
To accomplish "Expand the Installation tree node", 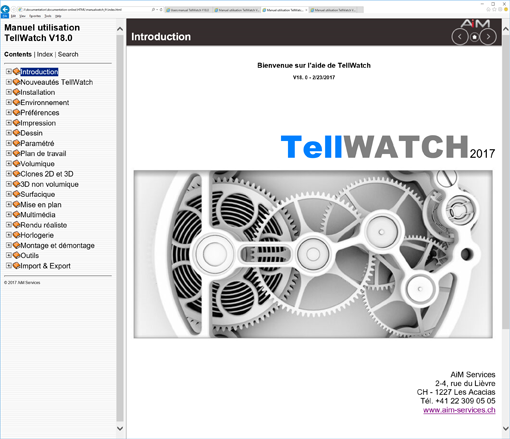I will [x=9, y=92].
